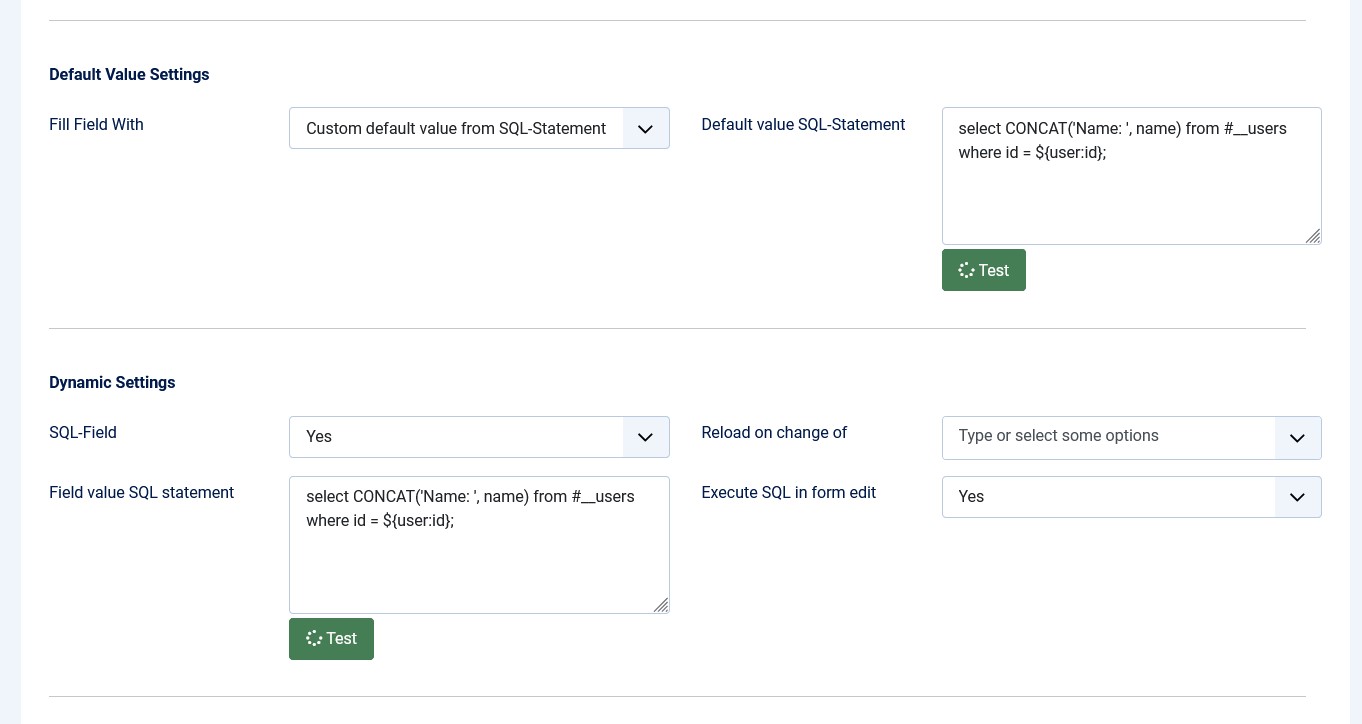Click the Type or select some options field
This screenshot has height=724, width=1362.
[1058, 436]
